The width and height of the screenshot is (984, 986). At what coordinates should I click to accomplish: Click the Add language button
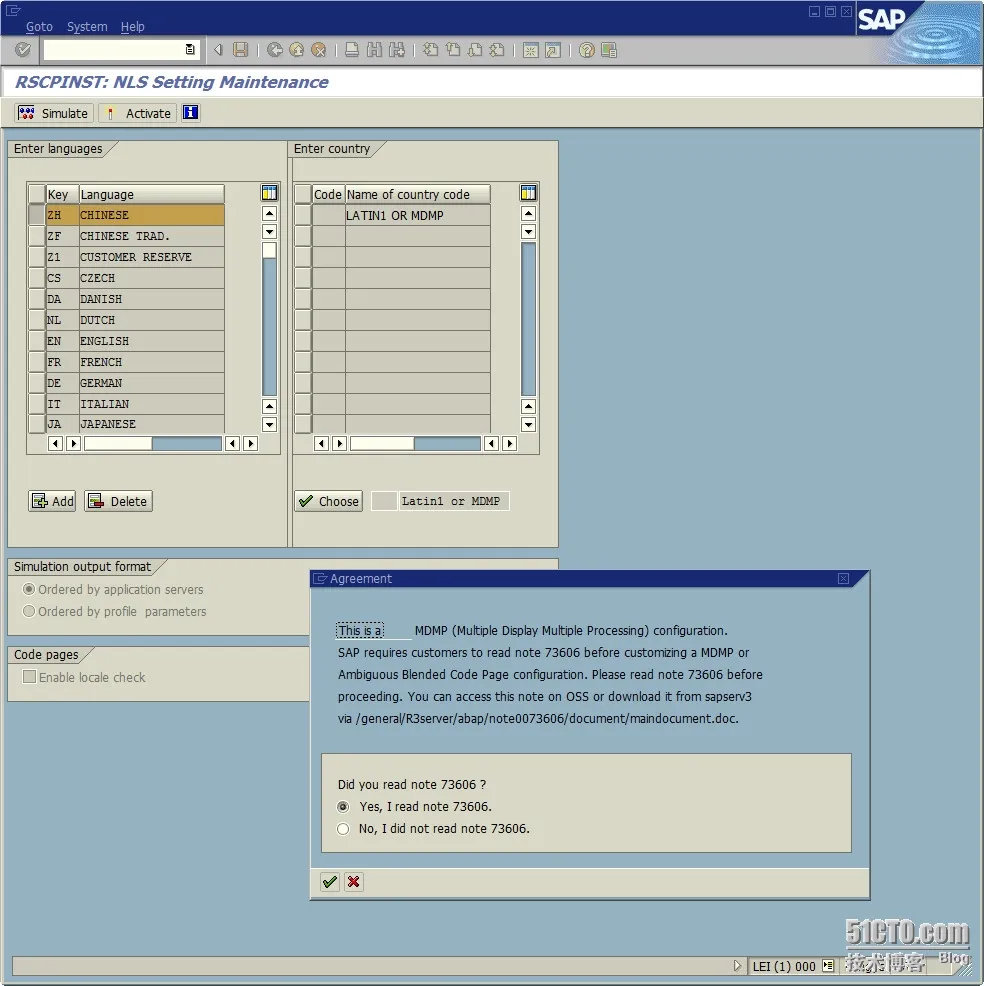pos(52,501)
